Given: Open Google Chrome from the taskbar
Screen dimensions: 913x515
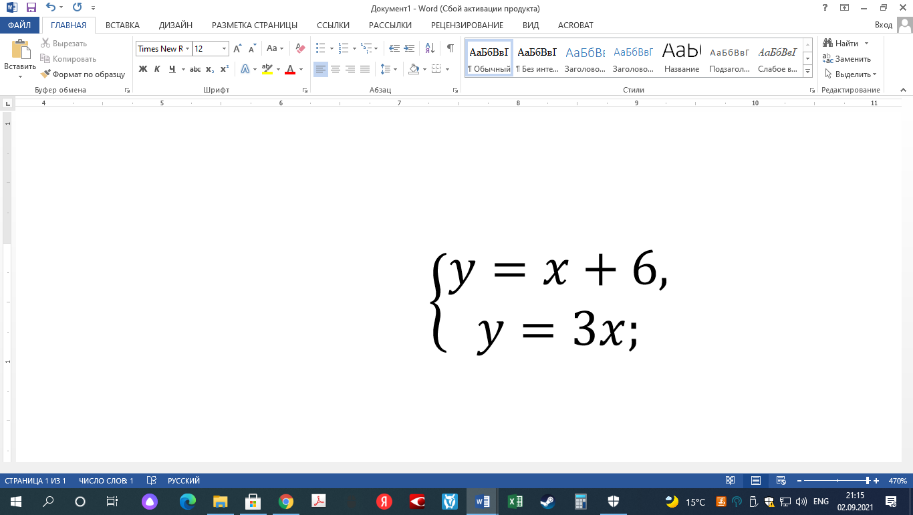Looking at the screenshot, I should (286, 502).
